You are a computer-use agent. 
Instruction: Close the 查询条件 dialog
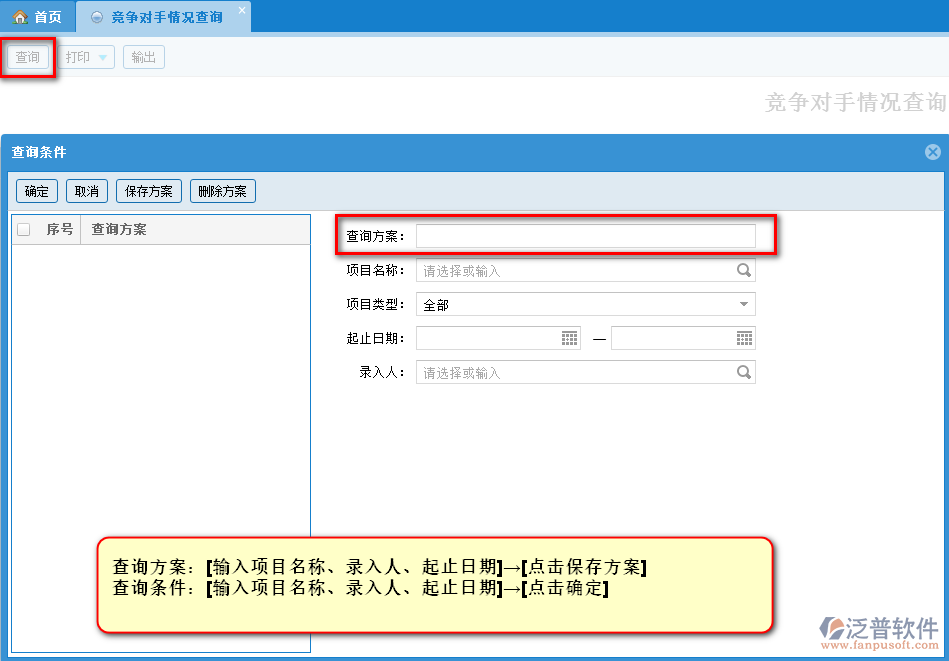(933, 152)
